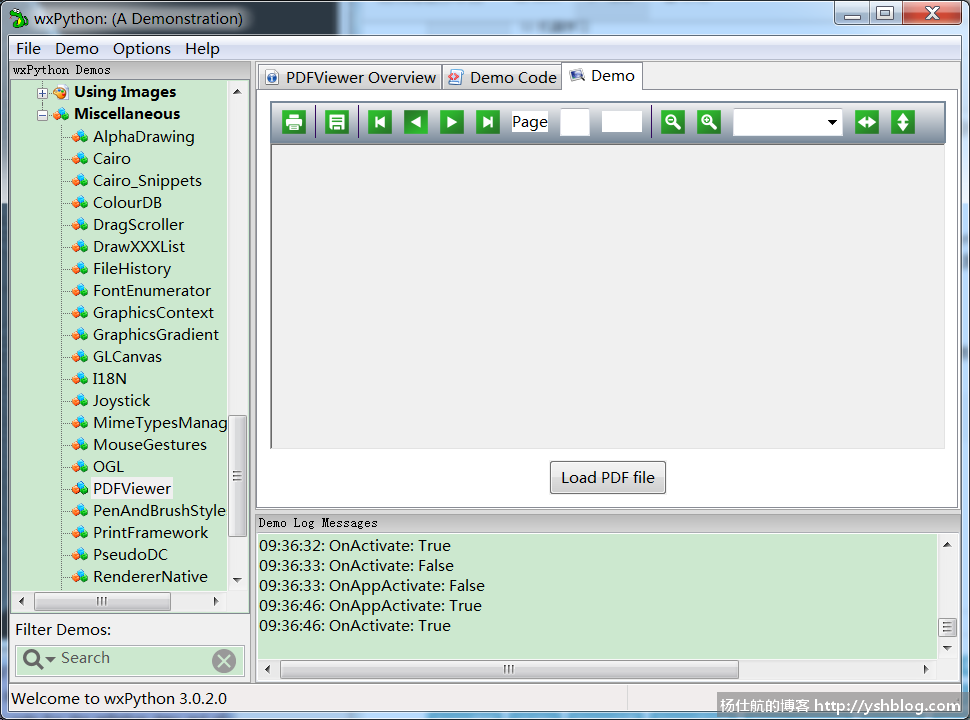Image resolution: width=970 pixels, height=720 pixels.
Task: Click the search magnifier icon in filter box
Action: click(32, 659)
